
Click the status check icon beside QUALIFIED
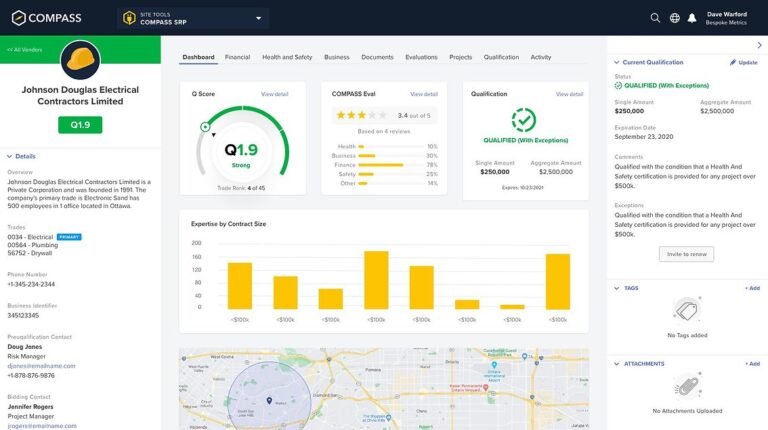pyautogui.click(x=618, y=86)
